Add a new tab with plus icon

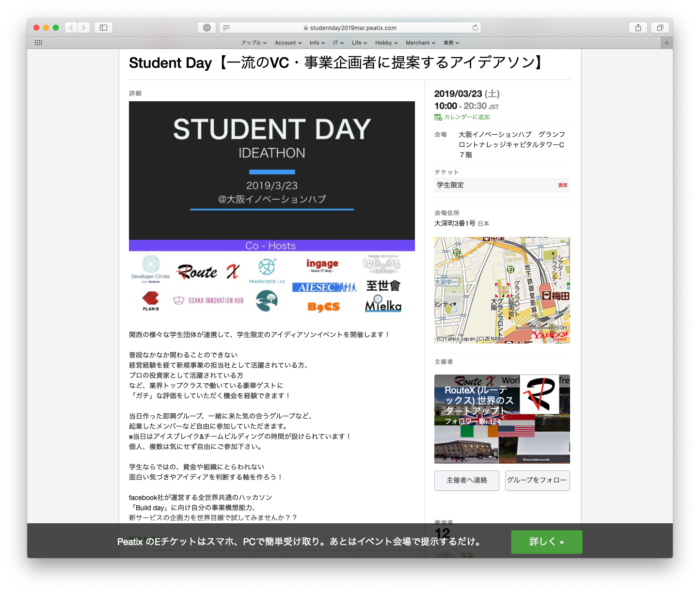click(667, 43)
